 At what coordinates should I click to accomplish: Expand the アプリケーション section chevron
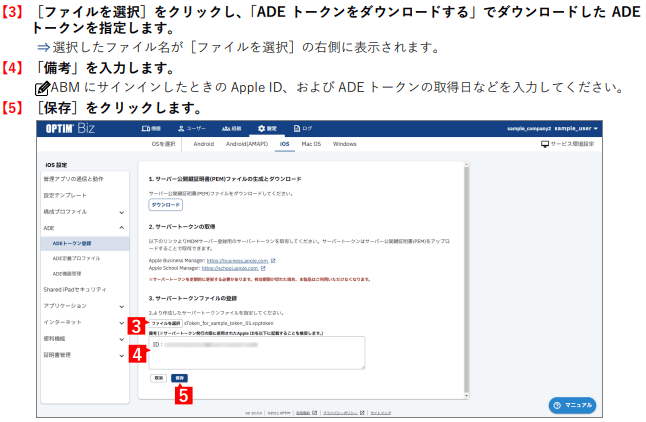122,307
